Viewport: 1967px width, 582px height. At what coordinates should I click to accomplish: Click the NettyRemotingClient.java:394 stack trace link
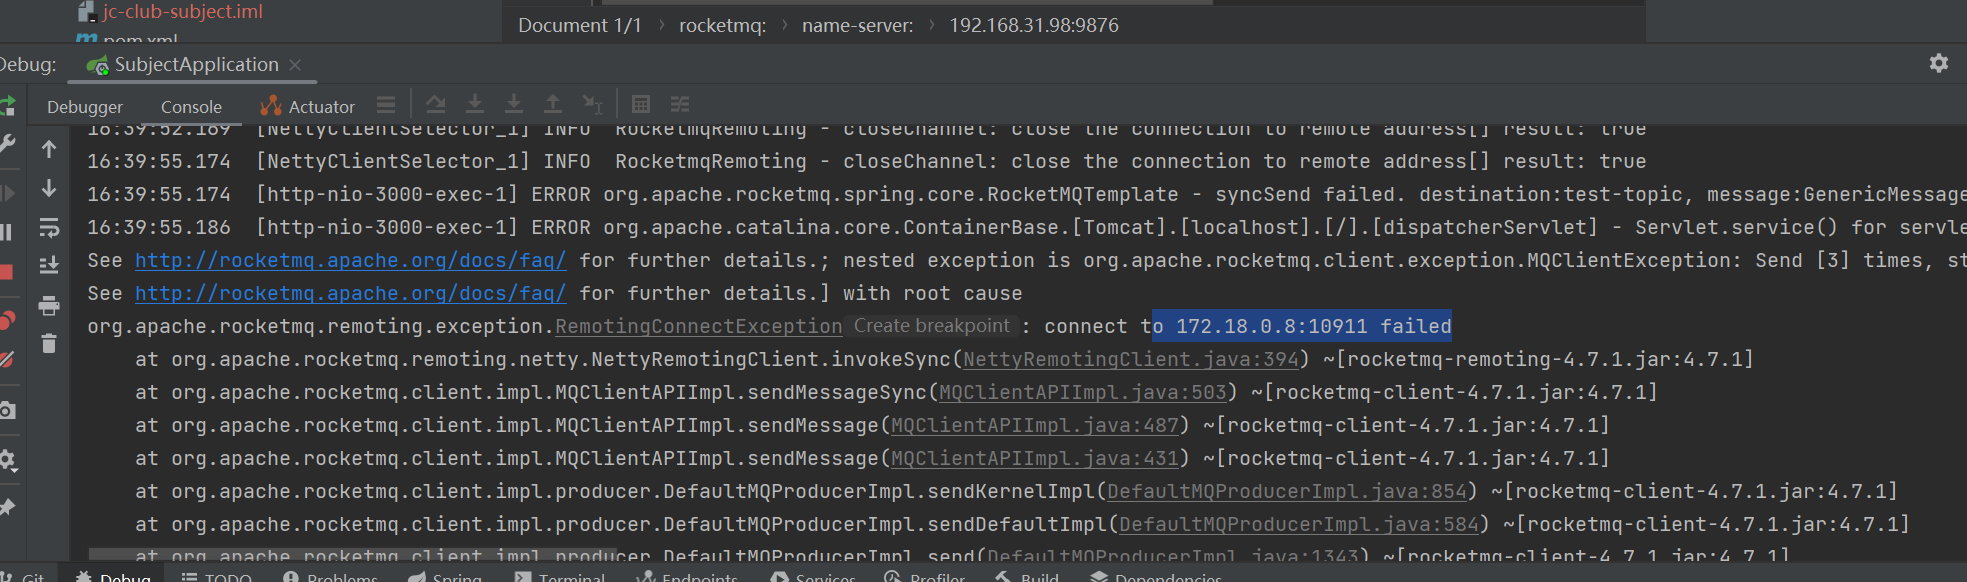1130,360
